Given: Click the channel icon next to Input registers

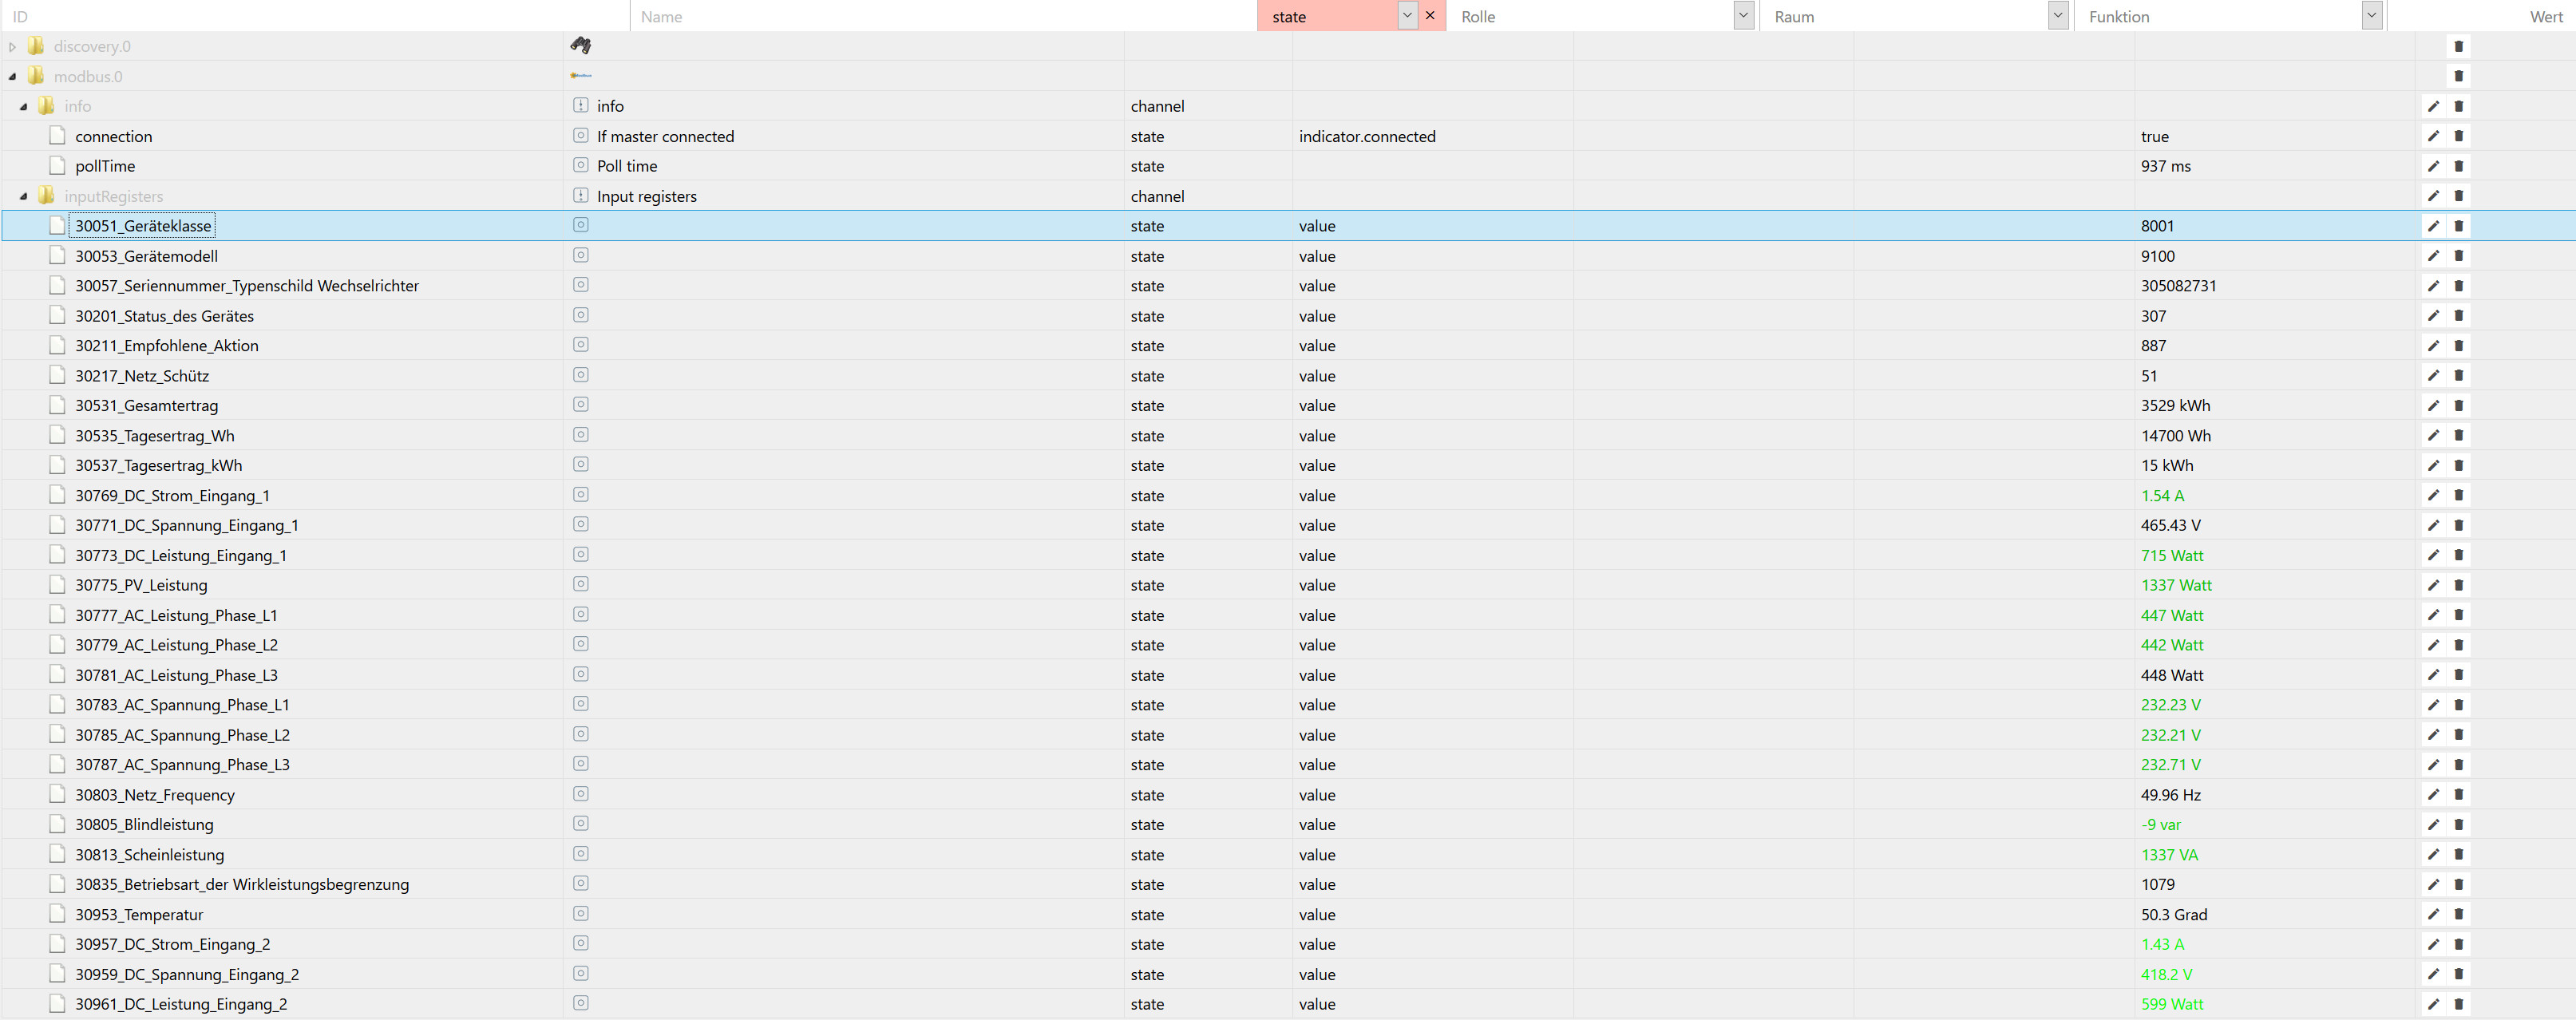Looking at the screenshot, I should (x=581, y=195).
